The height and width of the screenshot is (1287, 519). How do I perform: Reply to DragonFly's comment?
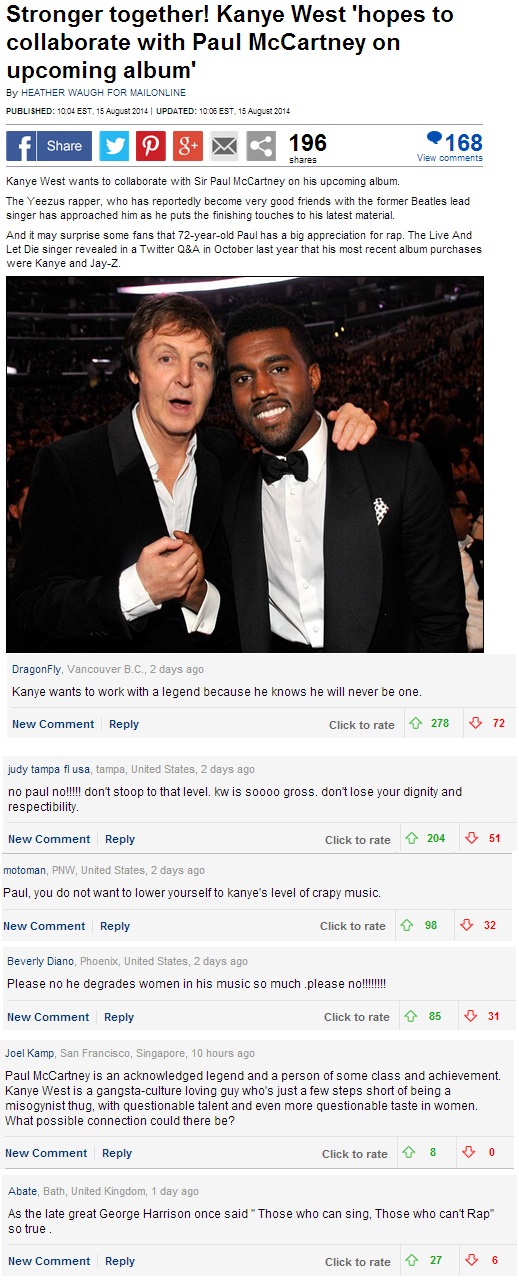click(124, 724)
